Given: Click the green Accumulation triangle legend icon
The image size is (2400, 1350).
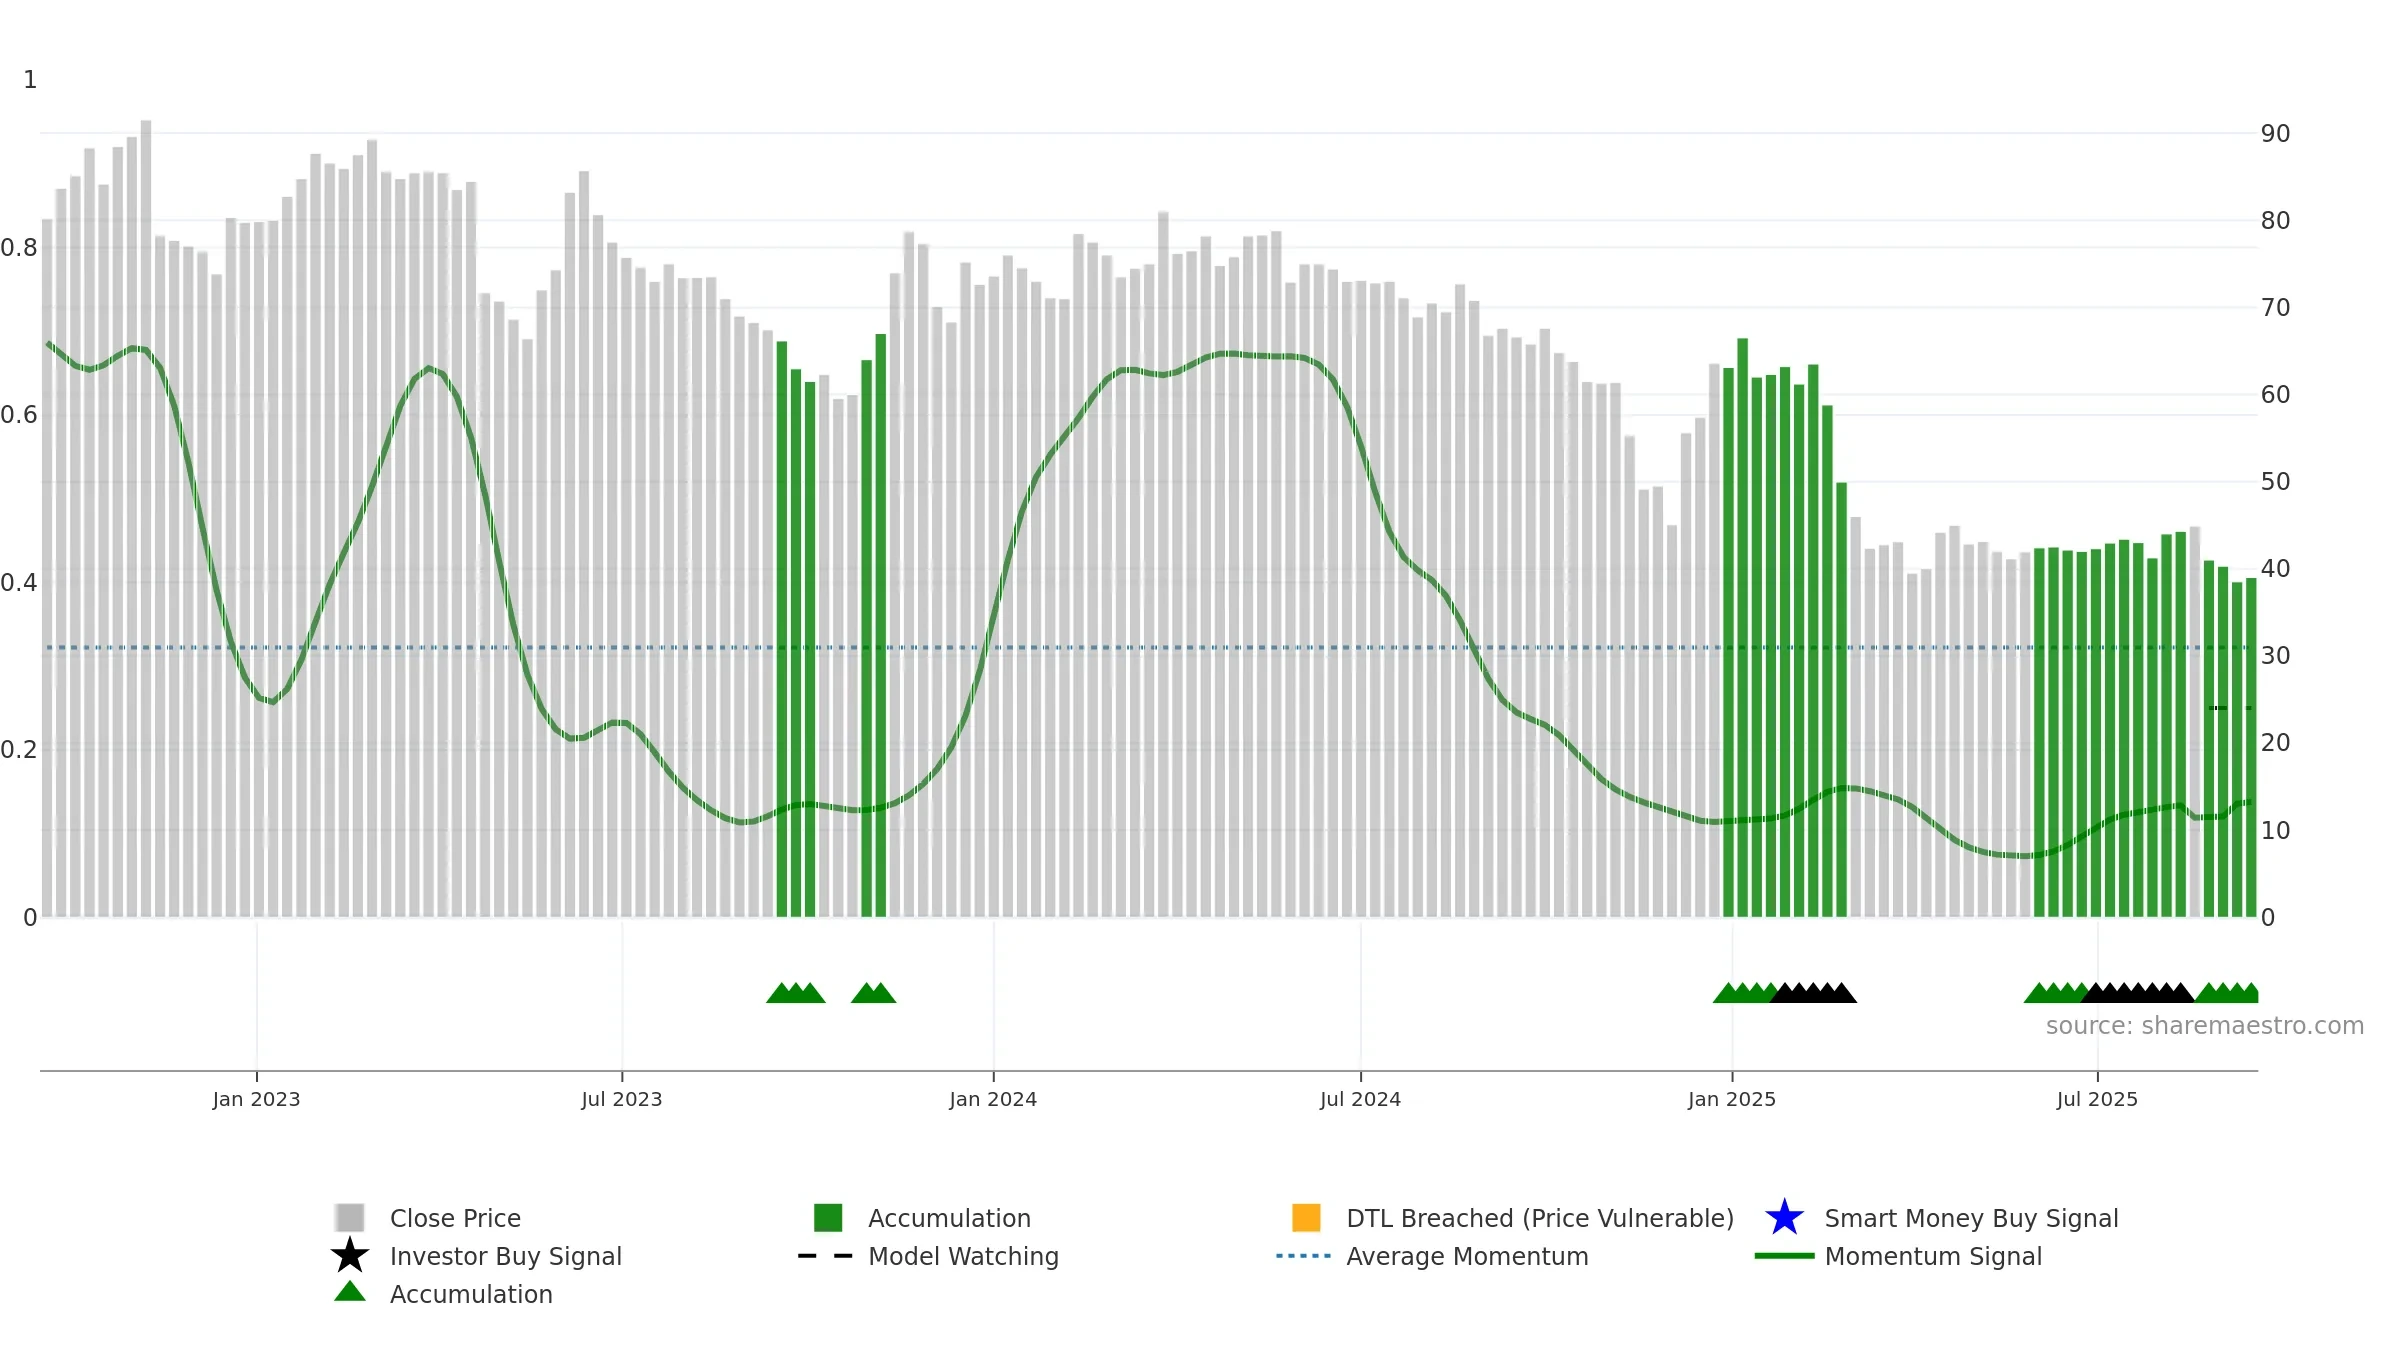Looking at the screenshot, I should pyautogui.click(x=350, y=1291).
